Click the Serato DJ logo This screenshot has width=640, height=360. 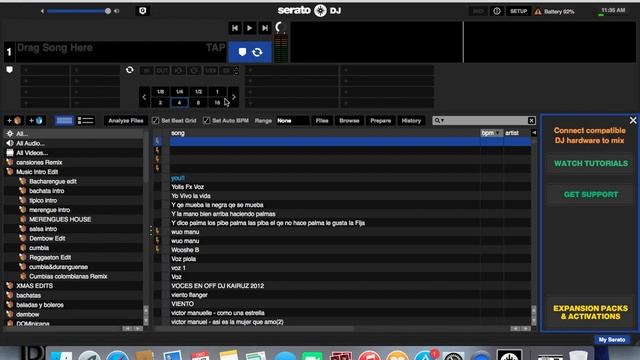pos(309,10)
